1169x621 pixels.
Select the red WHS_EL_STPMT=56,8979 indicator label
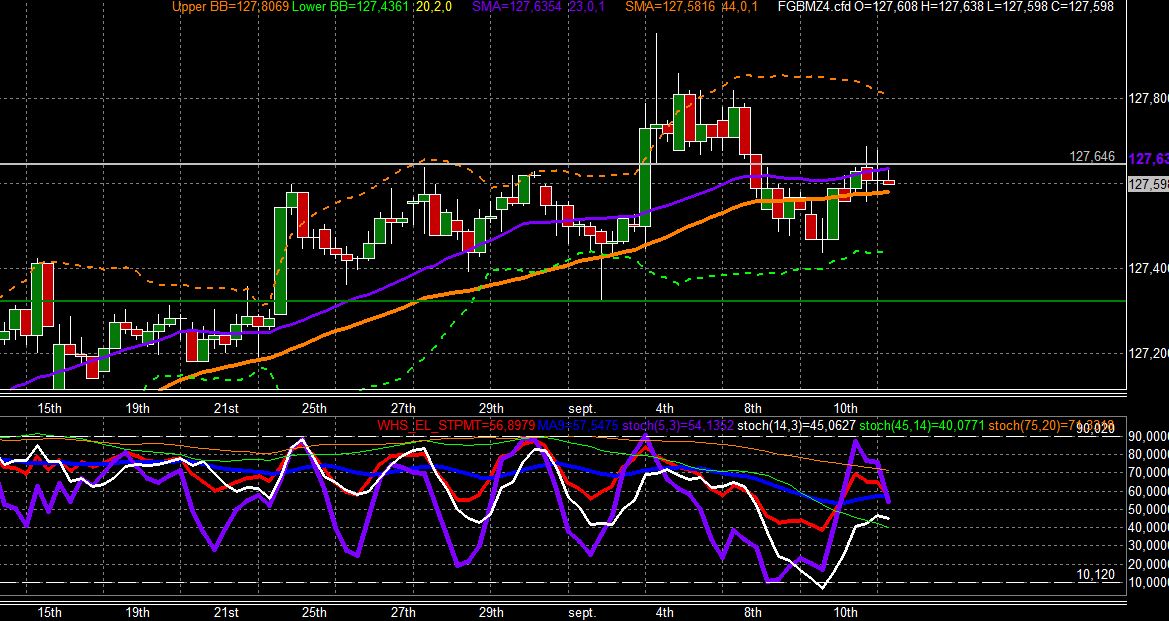pos(456,425)
